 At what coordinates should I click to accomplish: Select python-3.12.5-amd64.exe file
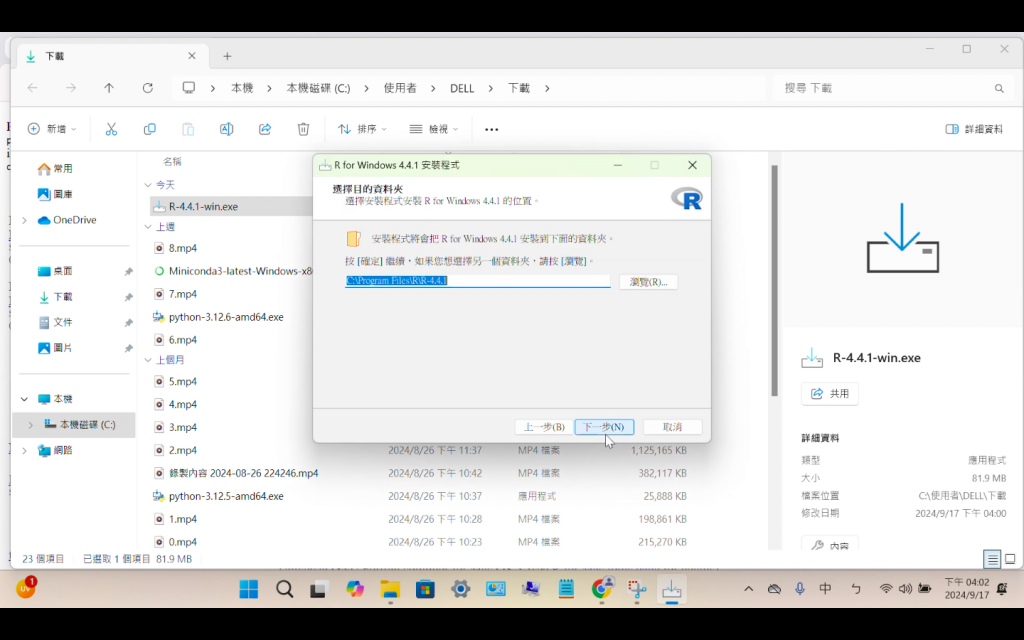coord(226,496)
